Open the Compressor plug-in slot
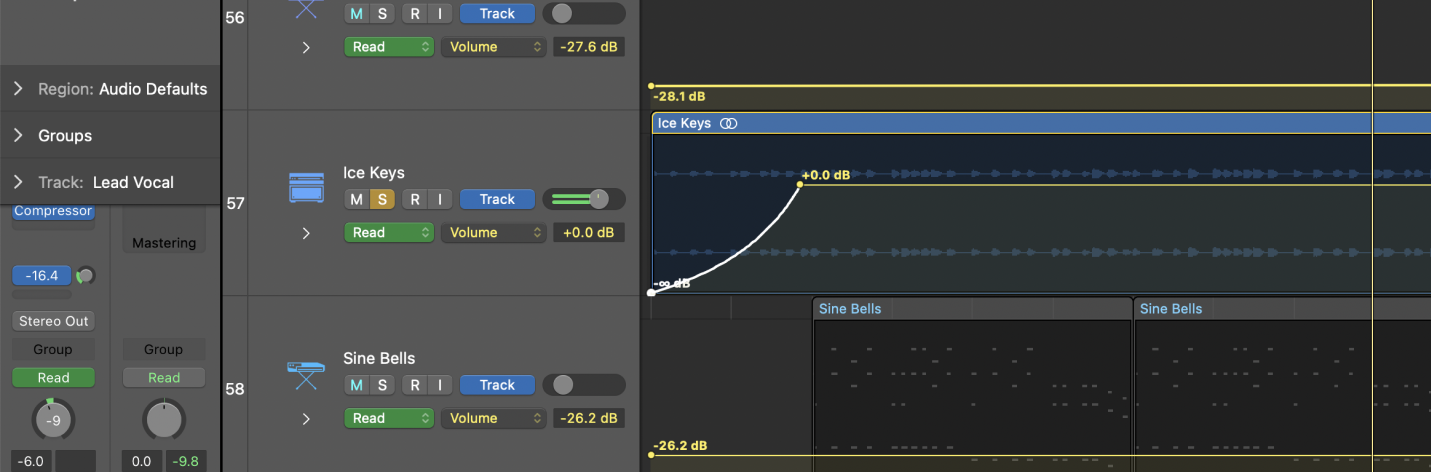This screenshot has width=1431, height=472. point(53,211)
